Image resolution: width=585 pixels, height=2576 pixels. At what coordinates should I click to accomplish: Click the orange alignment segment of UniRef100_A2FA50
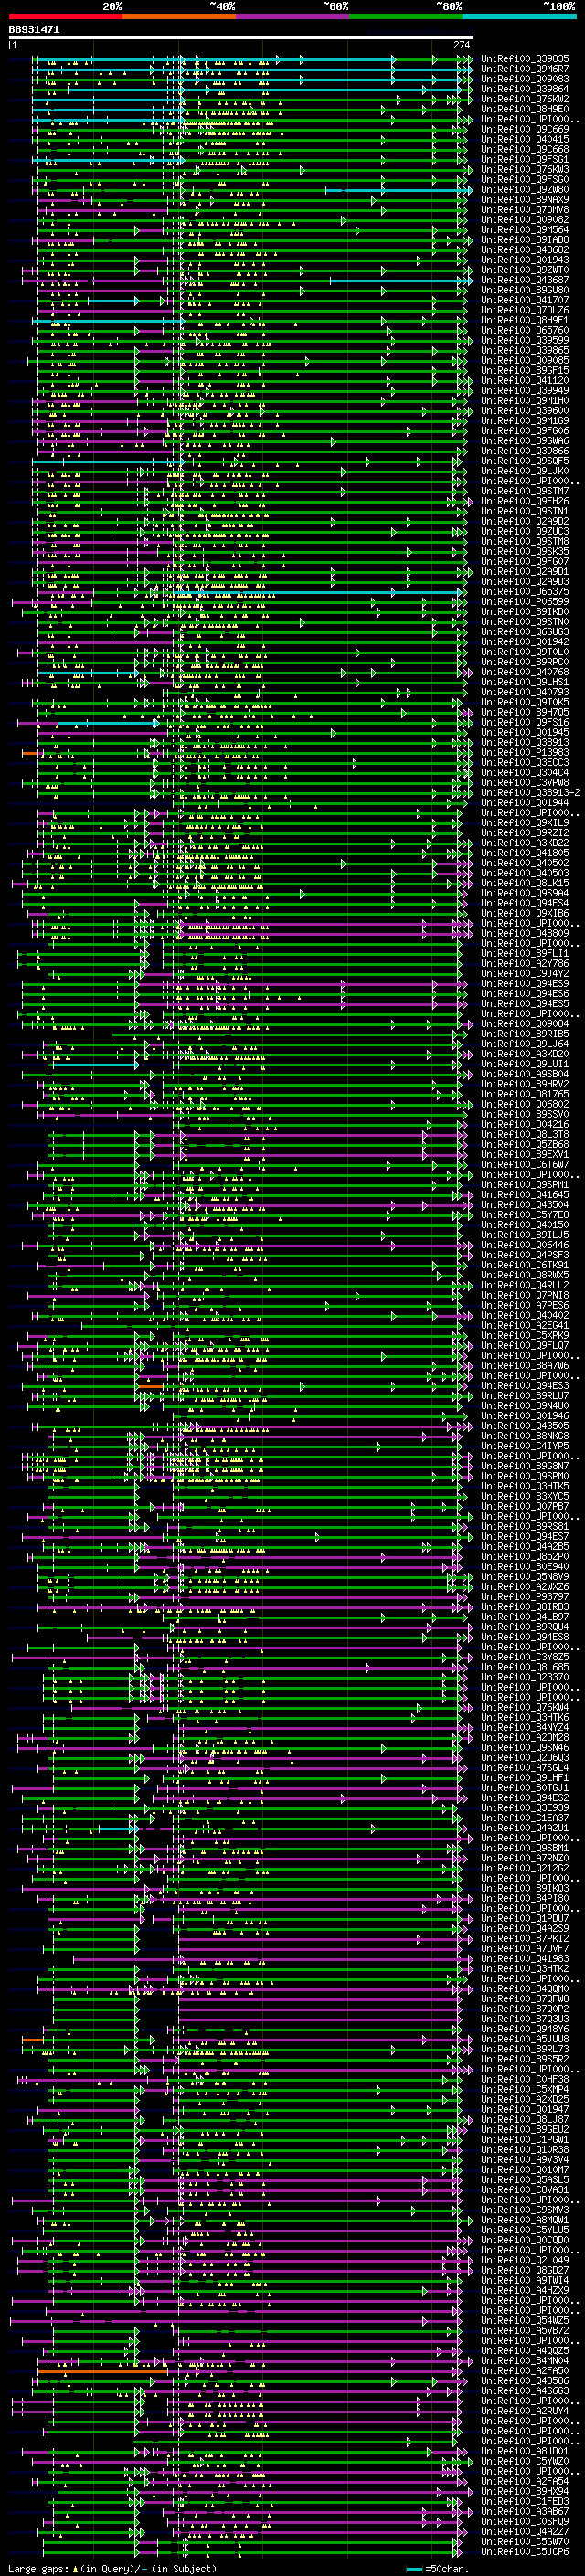tap(102, 2370)
